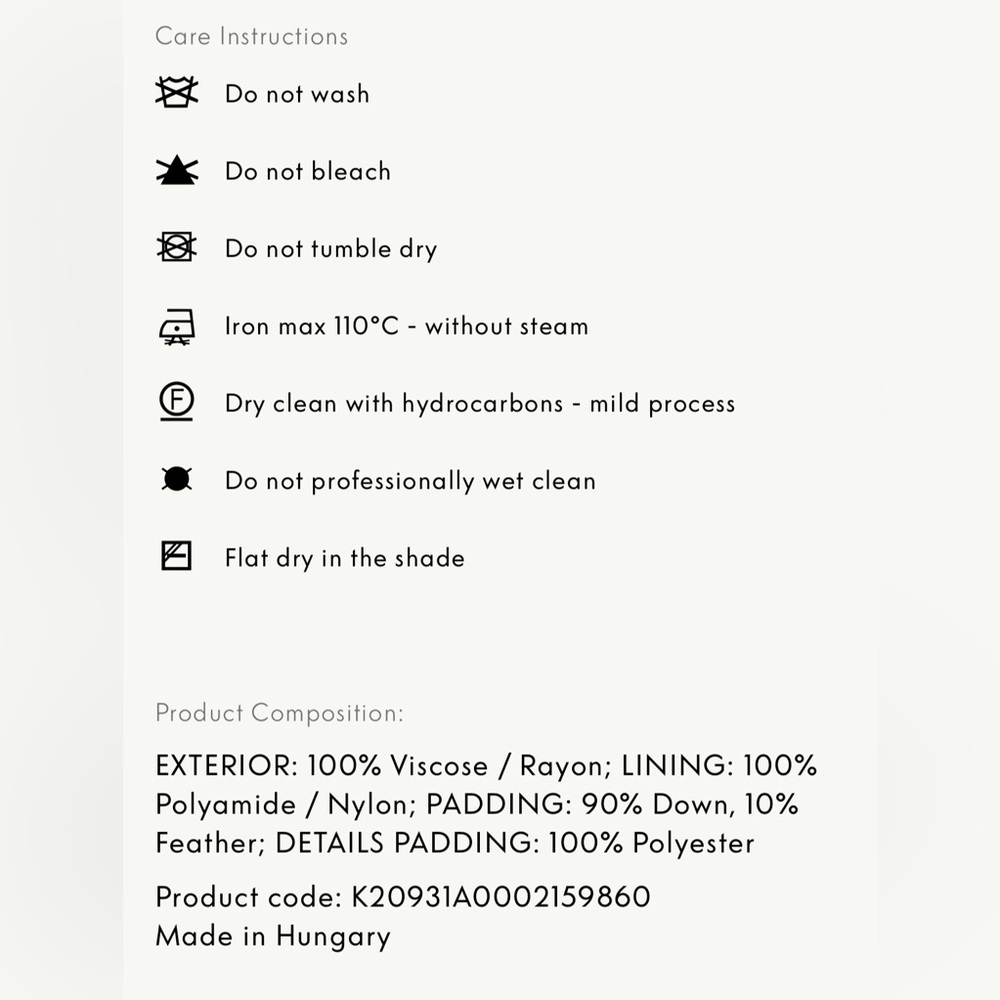Tap the iron without steam icon
This screenshot has width=1000, height=1000.
point(177,327)
